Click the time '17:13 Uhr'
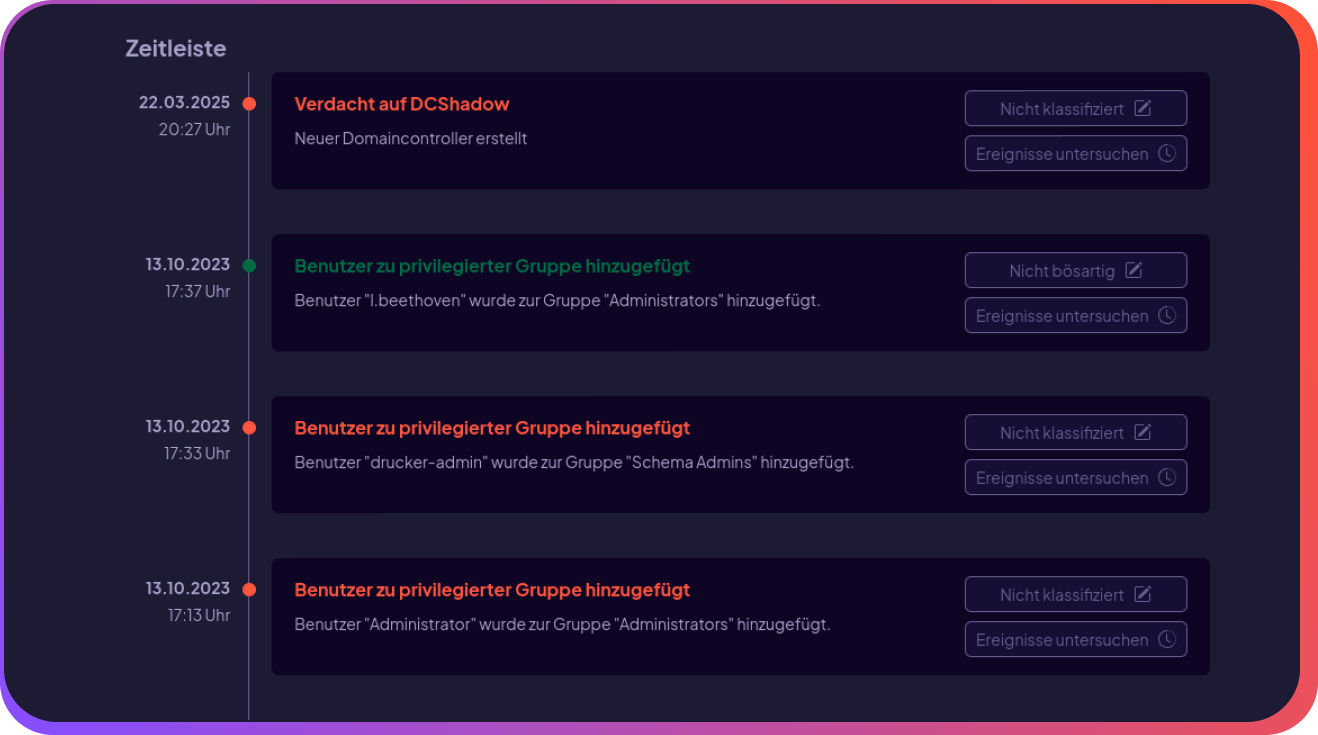Screen dimensions: 1318x735 point(199,615)
